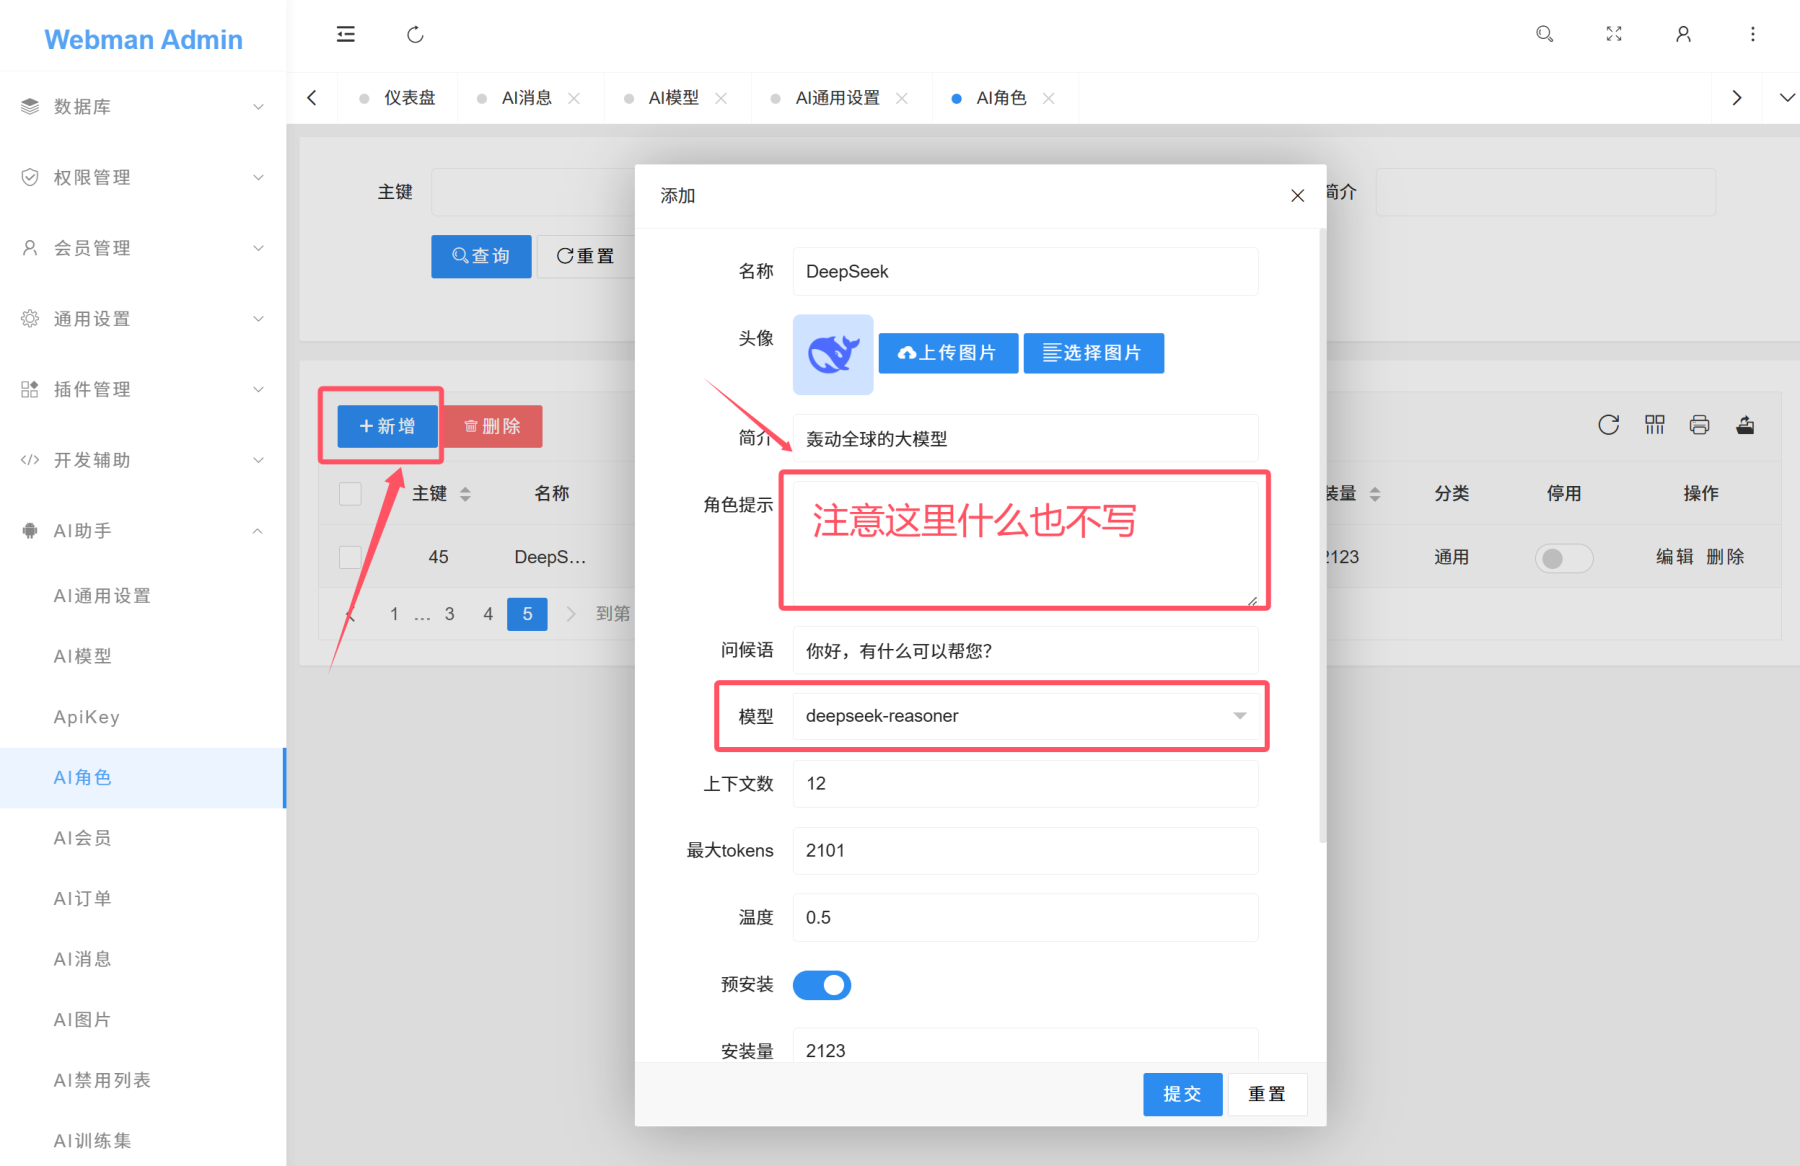This screenshot has height=1166, width=1800.
Task: Click the print table icon
Action: 1699,425
